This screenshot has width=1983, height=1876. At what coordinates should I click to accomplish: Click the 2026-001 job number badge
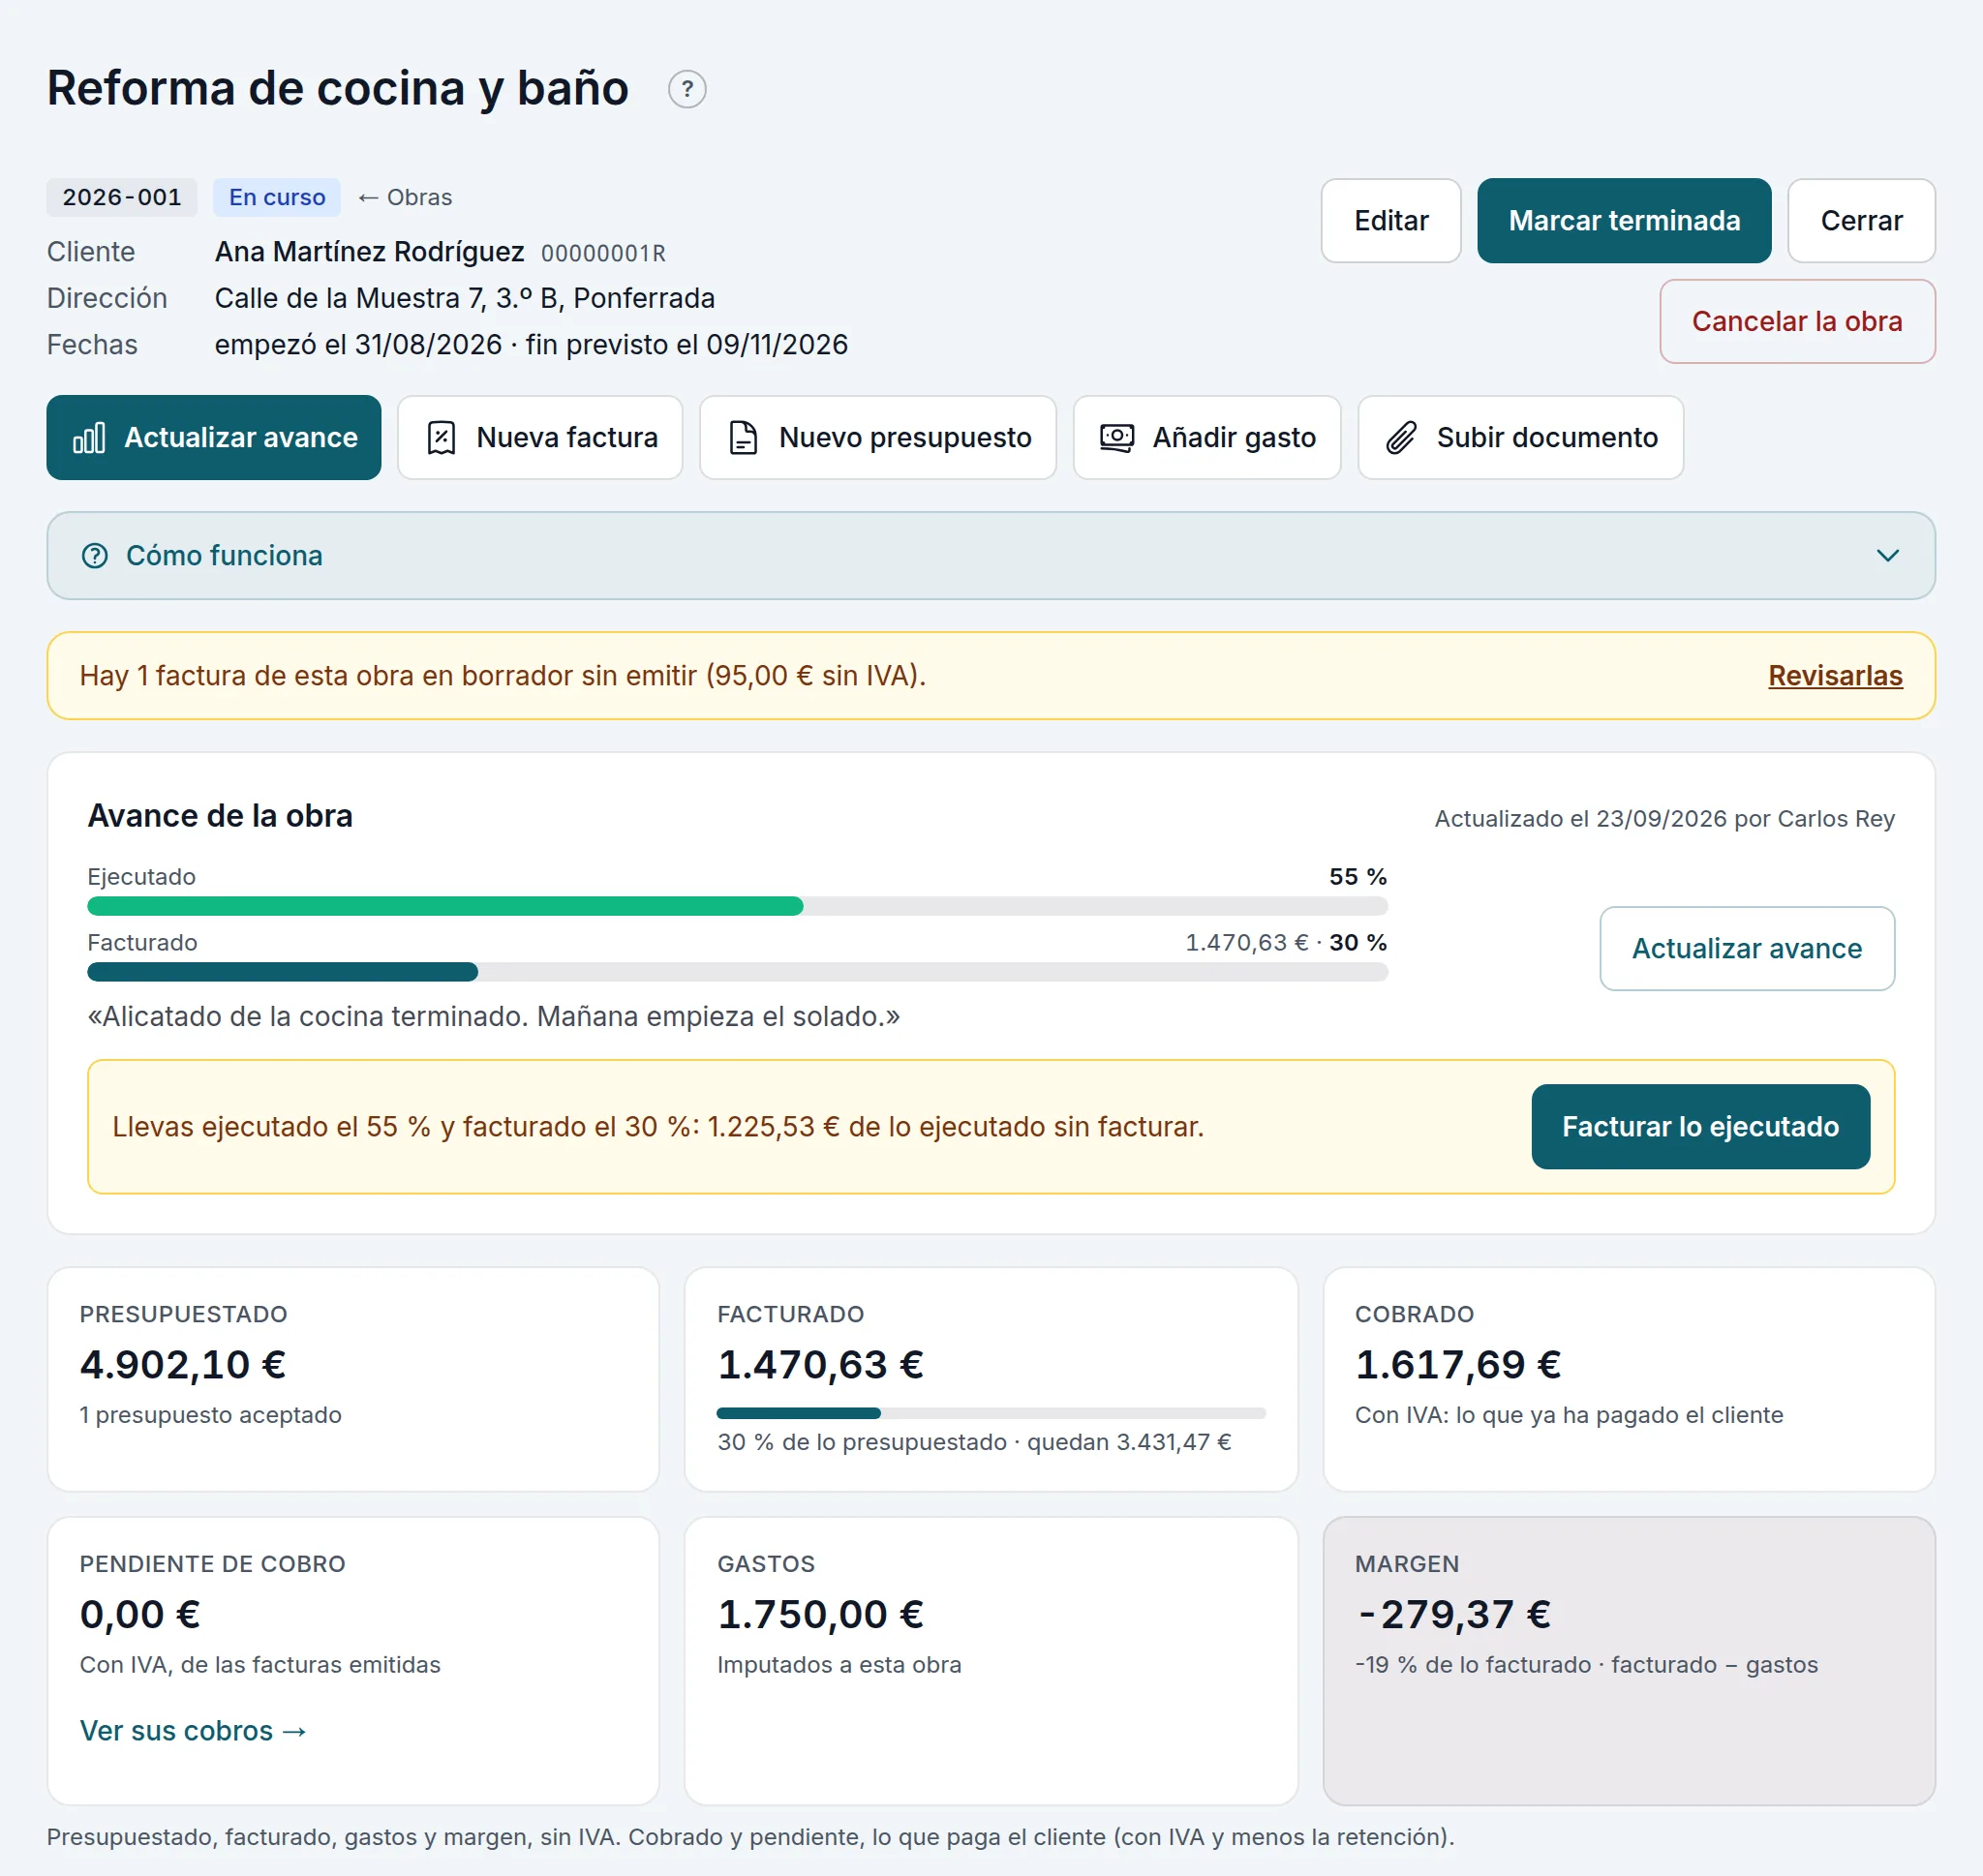point(122,198)
